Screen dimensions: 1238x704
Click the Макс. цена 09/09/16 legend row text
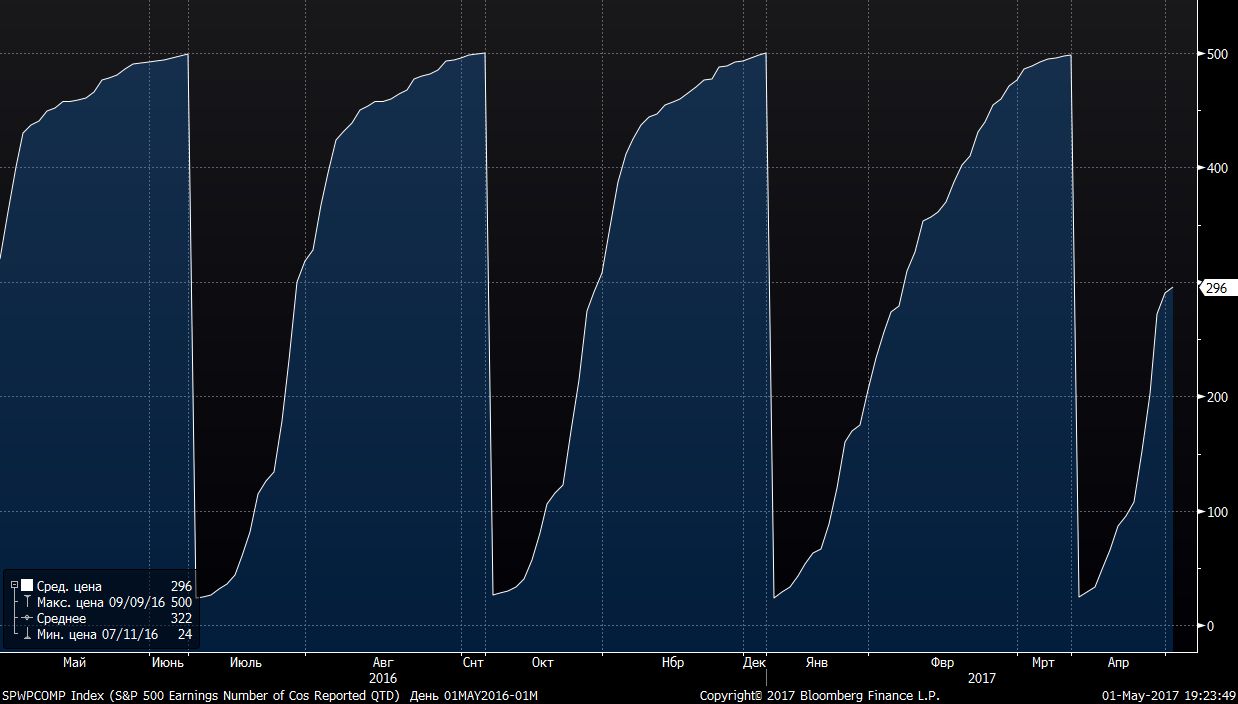point(101,602)
